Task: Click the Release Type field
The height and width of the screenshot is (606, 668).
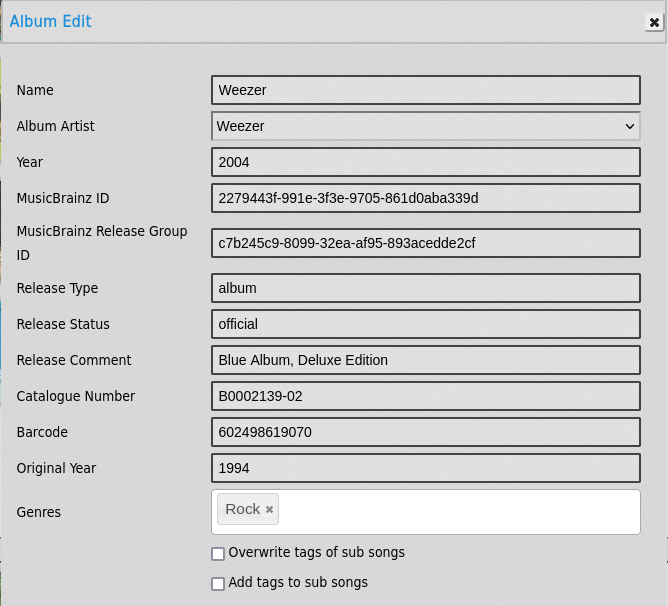Action: click(425, 288)
